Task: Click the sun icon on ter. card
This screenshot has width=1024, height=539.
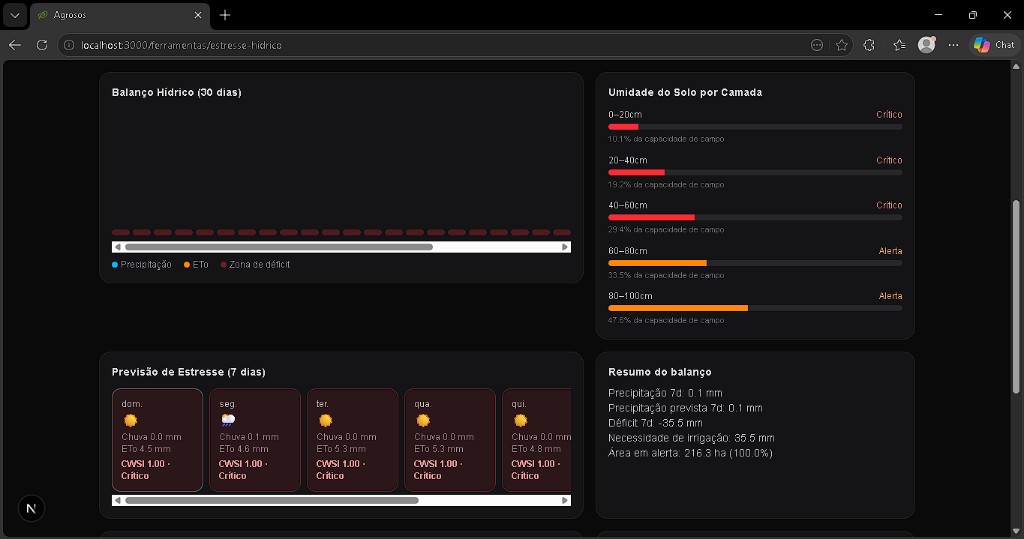Action: (x=325, y=420)
